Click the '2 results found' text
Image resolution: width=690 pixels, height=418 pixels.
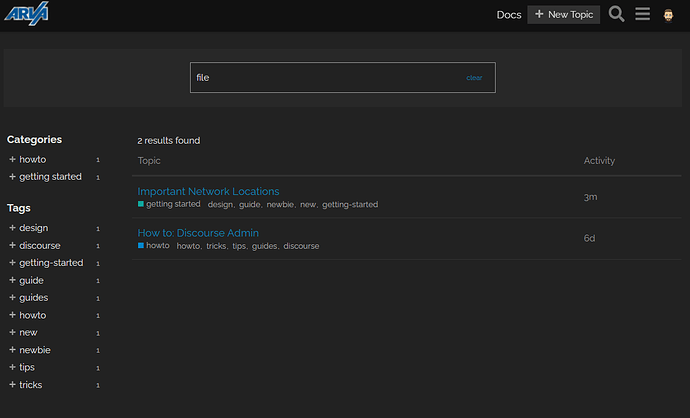169,140
